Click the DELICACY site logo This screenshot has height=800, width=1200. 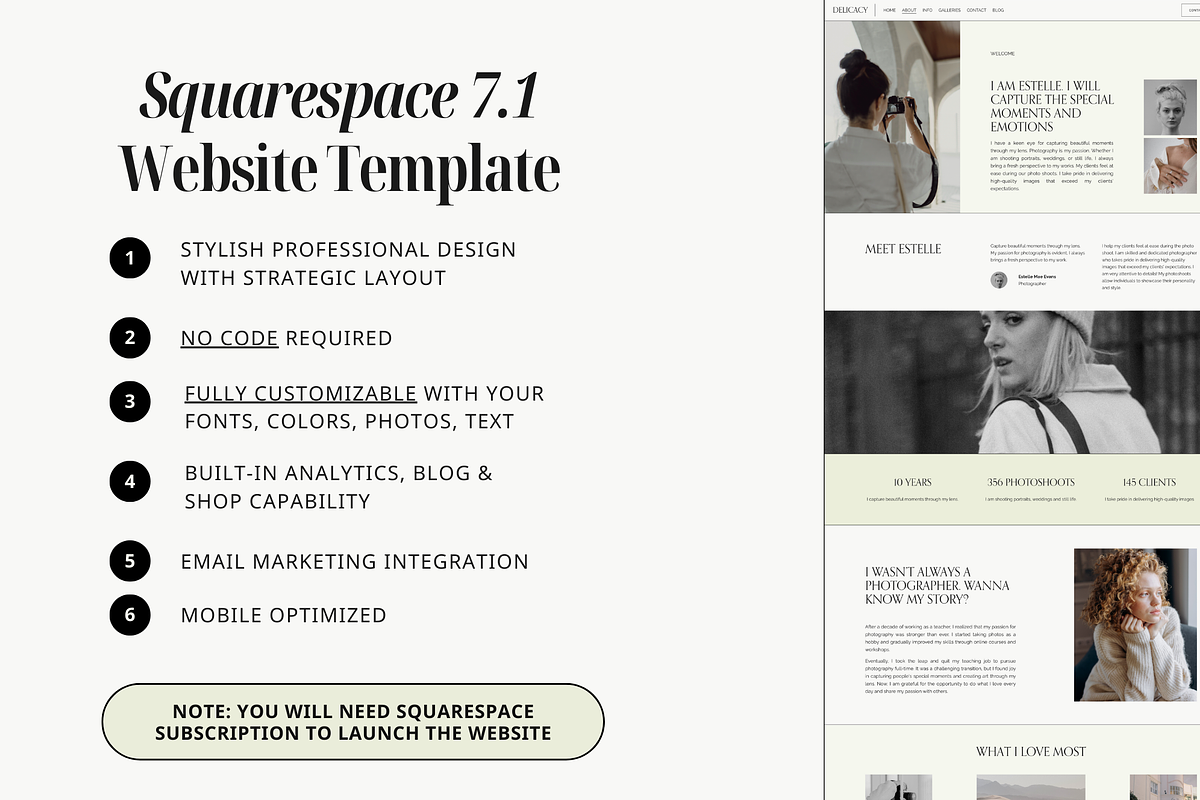[x=850, y=10]
